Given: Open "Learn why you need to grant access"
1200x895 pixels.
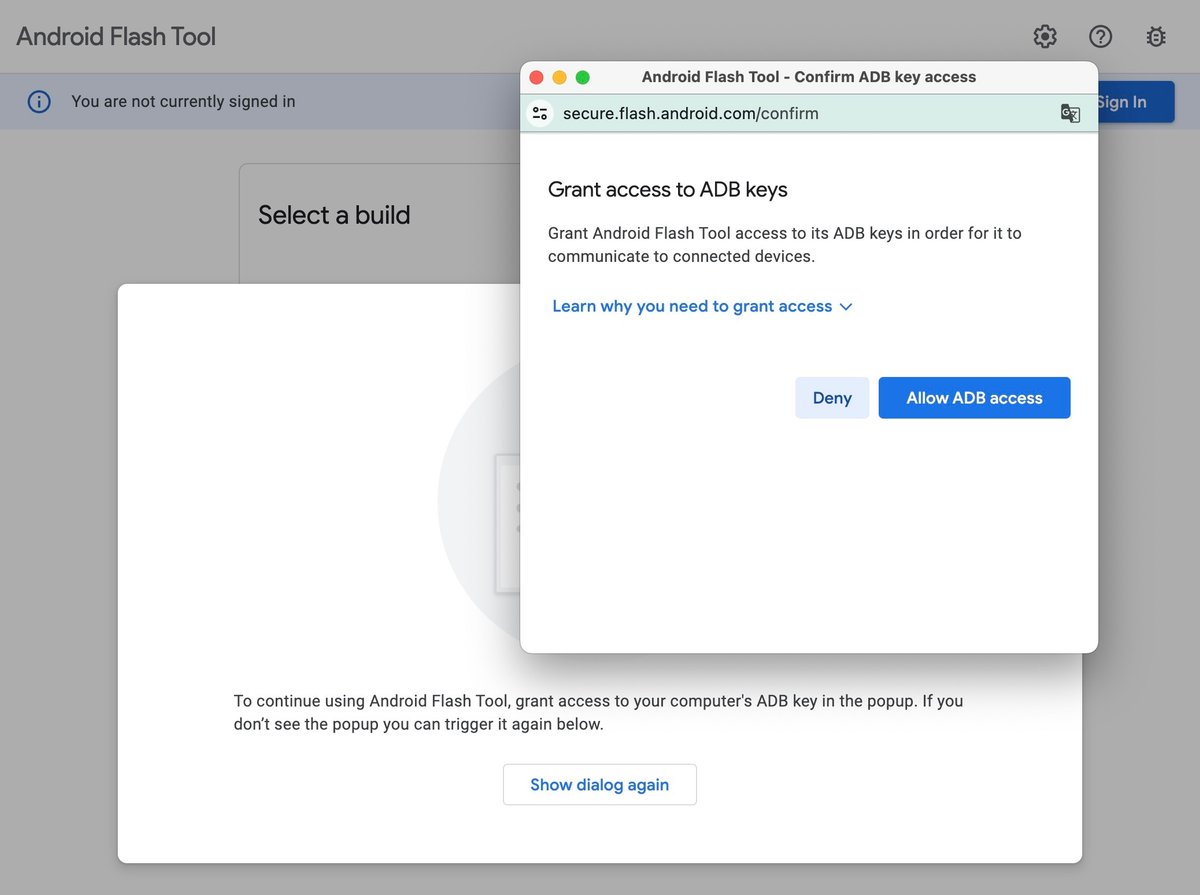Looking at the screenshot, I should click(692, 306).
